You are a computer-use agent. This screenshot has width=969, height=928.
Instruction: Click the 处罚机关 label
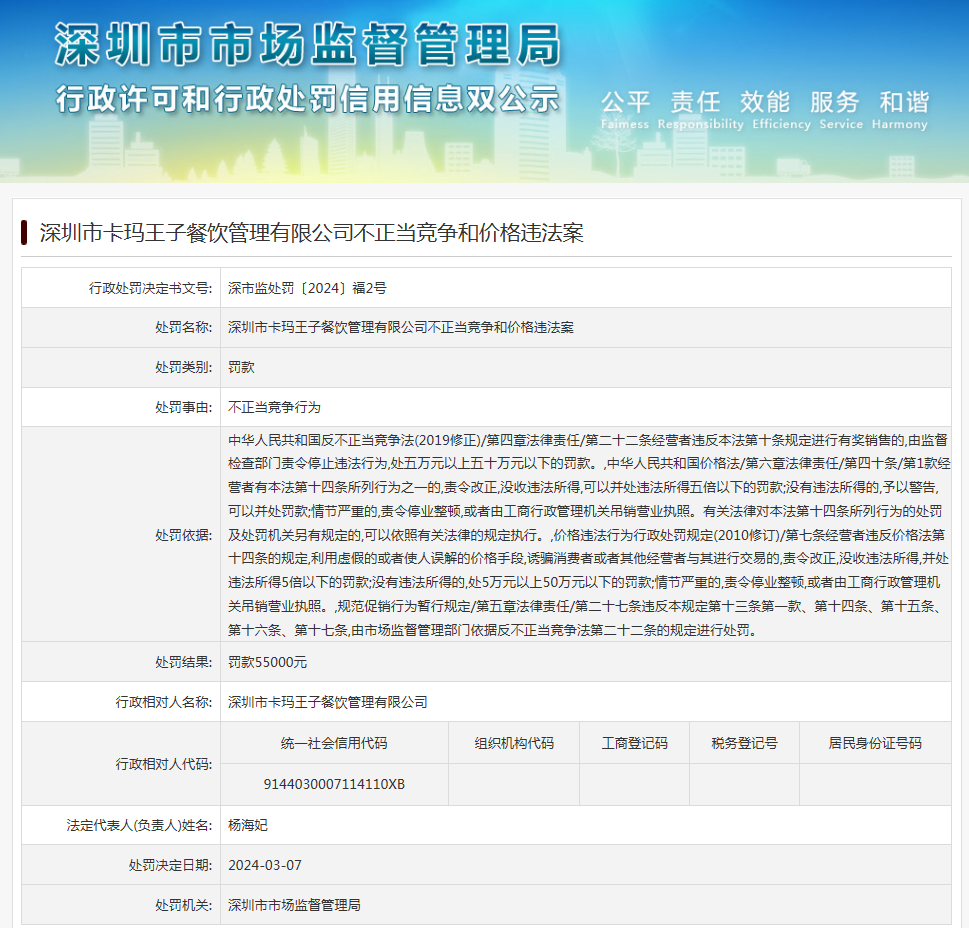click(184, 905)
